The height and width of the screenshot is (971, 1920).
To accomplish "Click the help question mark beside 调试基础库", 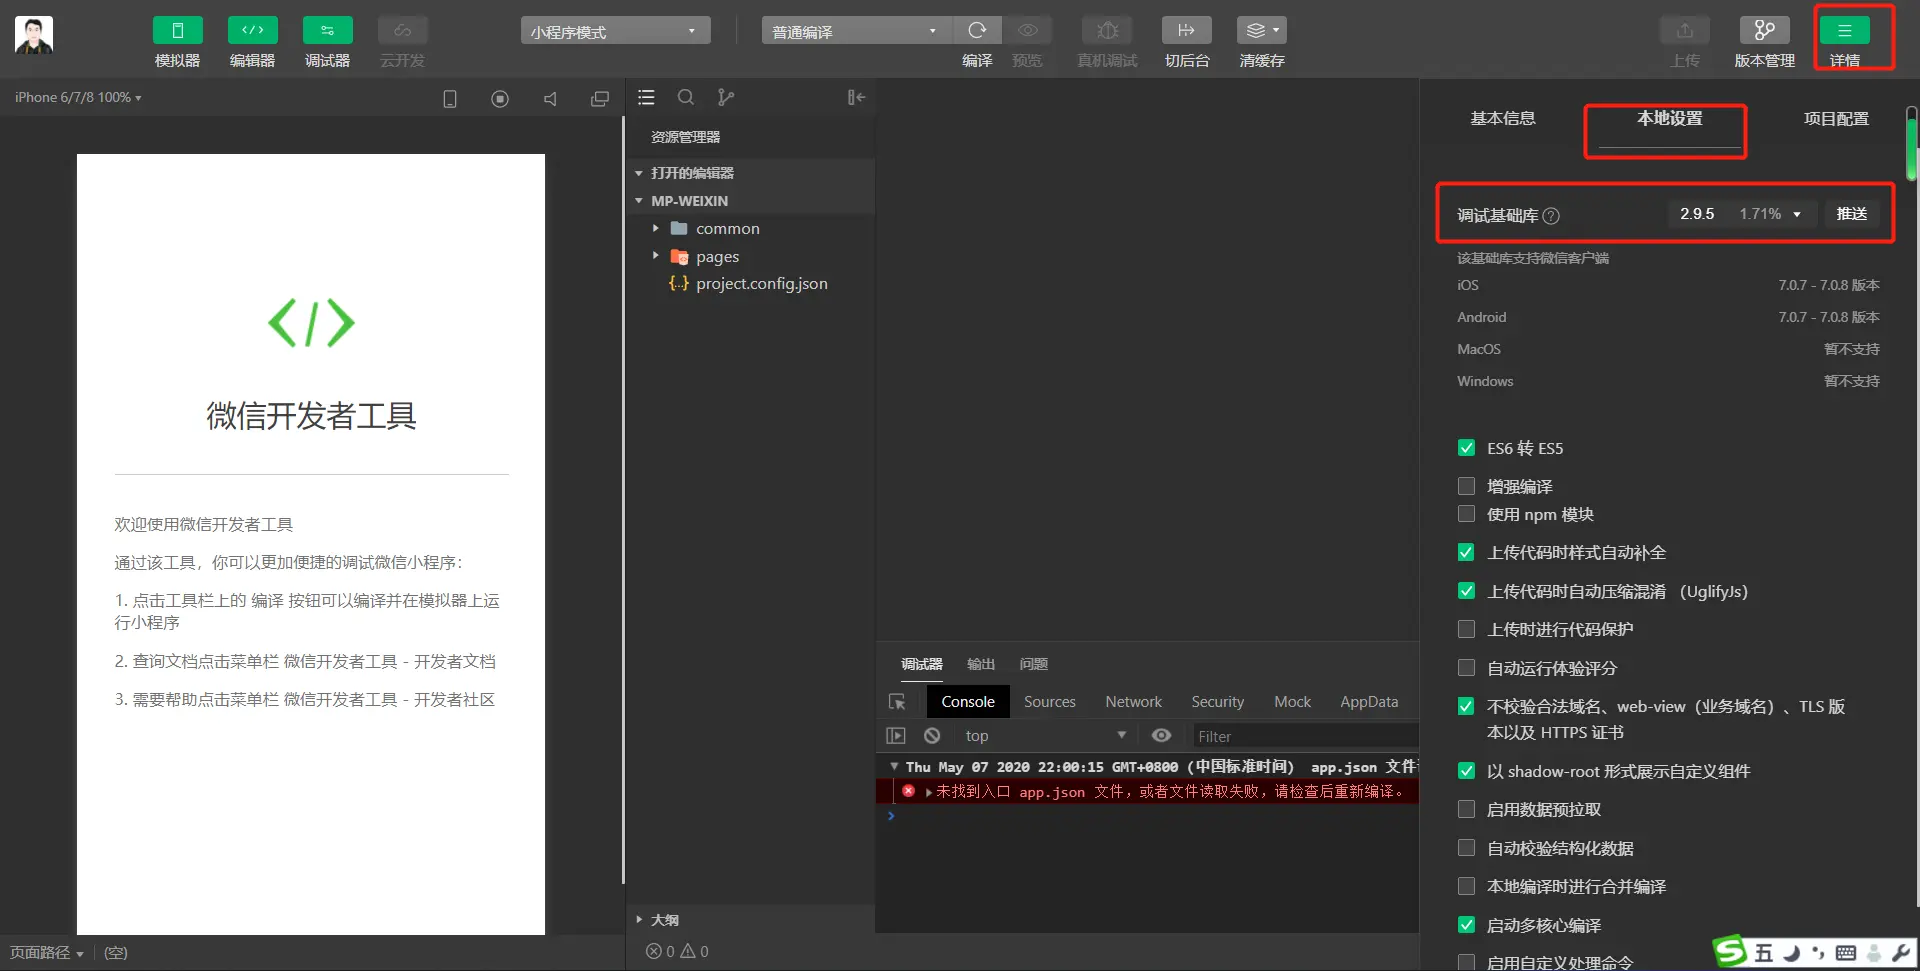I will coord(1551,215).
